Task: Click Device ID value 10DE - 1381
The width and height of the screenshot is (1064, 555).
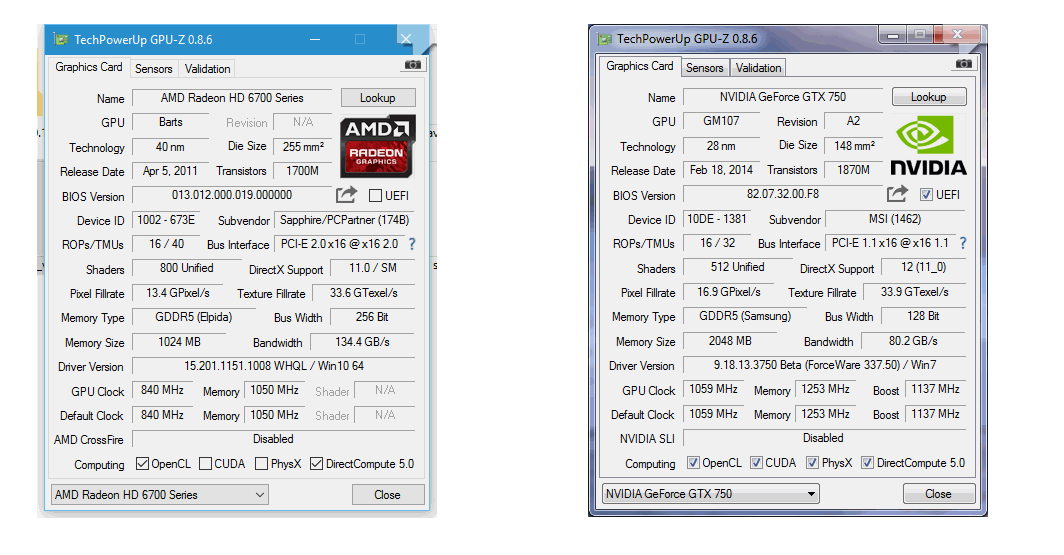Action: 717,218
